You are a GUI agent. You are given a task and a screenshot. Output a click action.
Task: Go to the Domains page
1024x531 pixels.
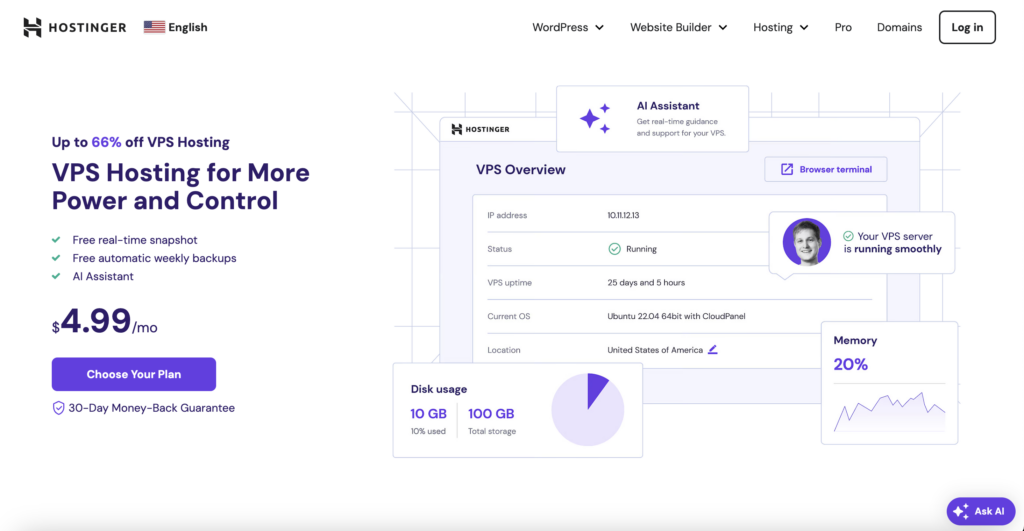coord(899,27)
